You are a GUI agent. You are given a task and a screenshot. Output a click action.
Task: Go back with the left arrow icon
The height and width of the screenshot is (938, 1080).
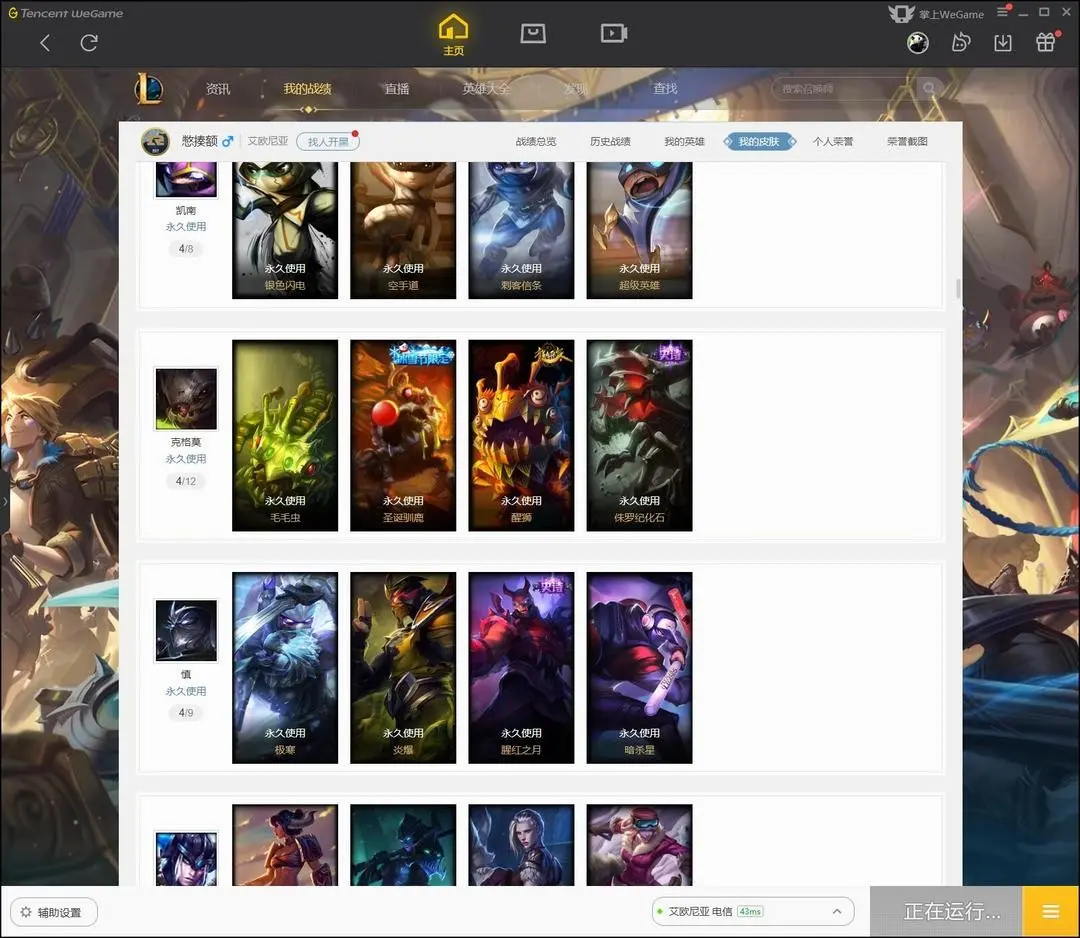pos(45,43)
